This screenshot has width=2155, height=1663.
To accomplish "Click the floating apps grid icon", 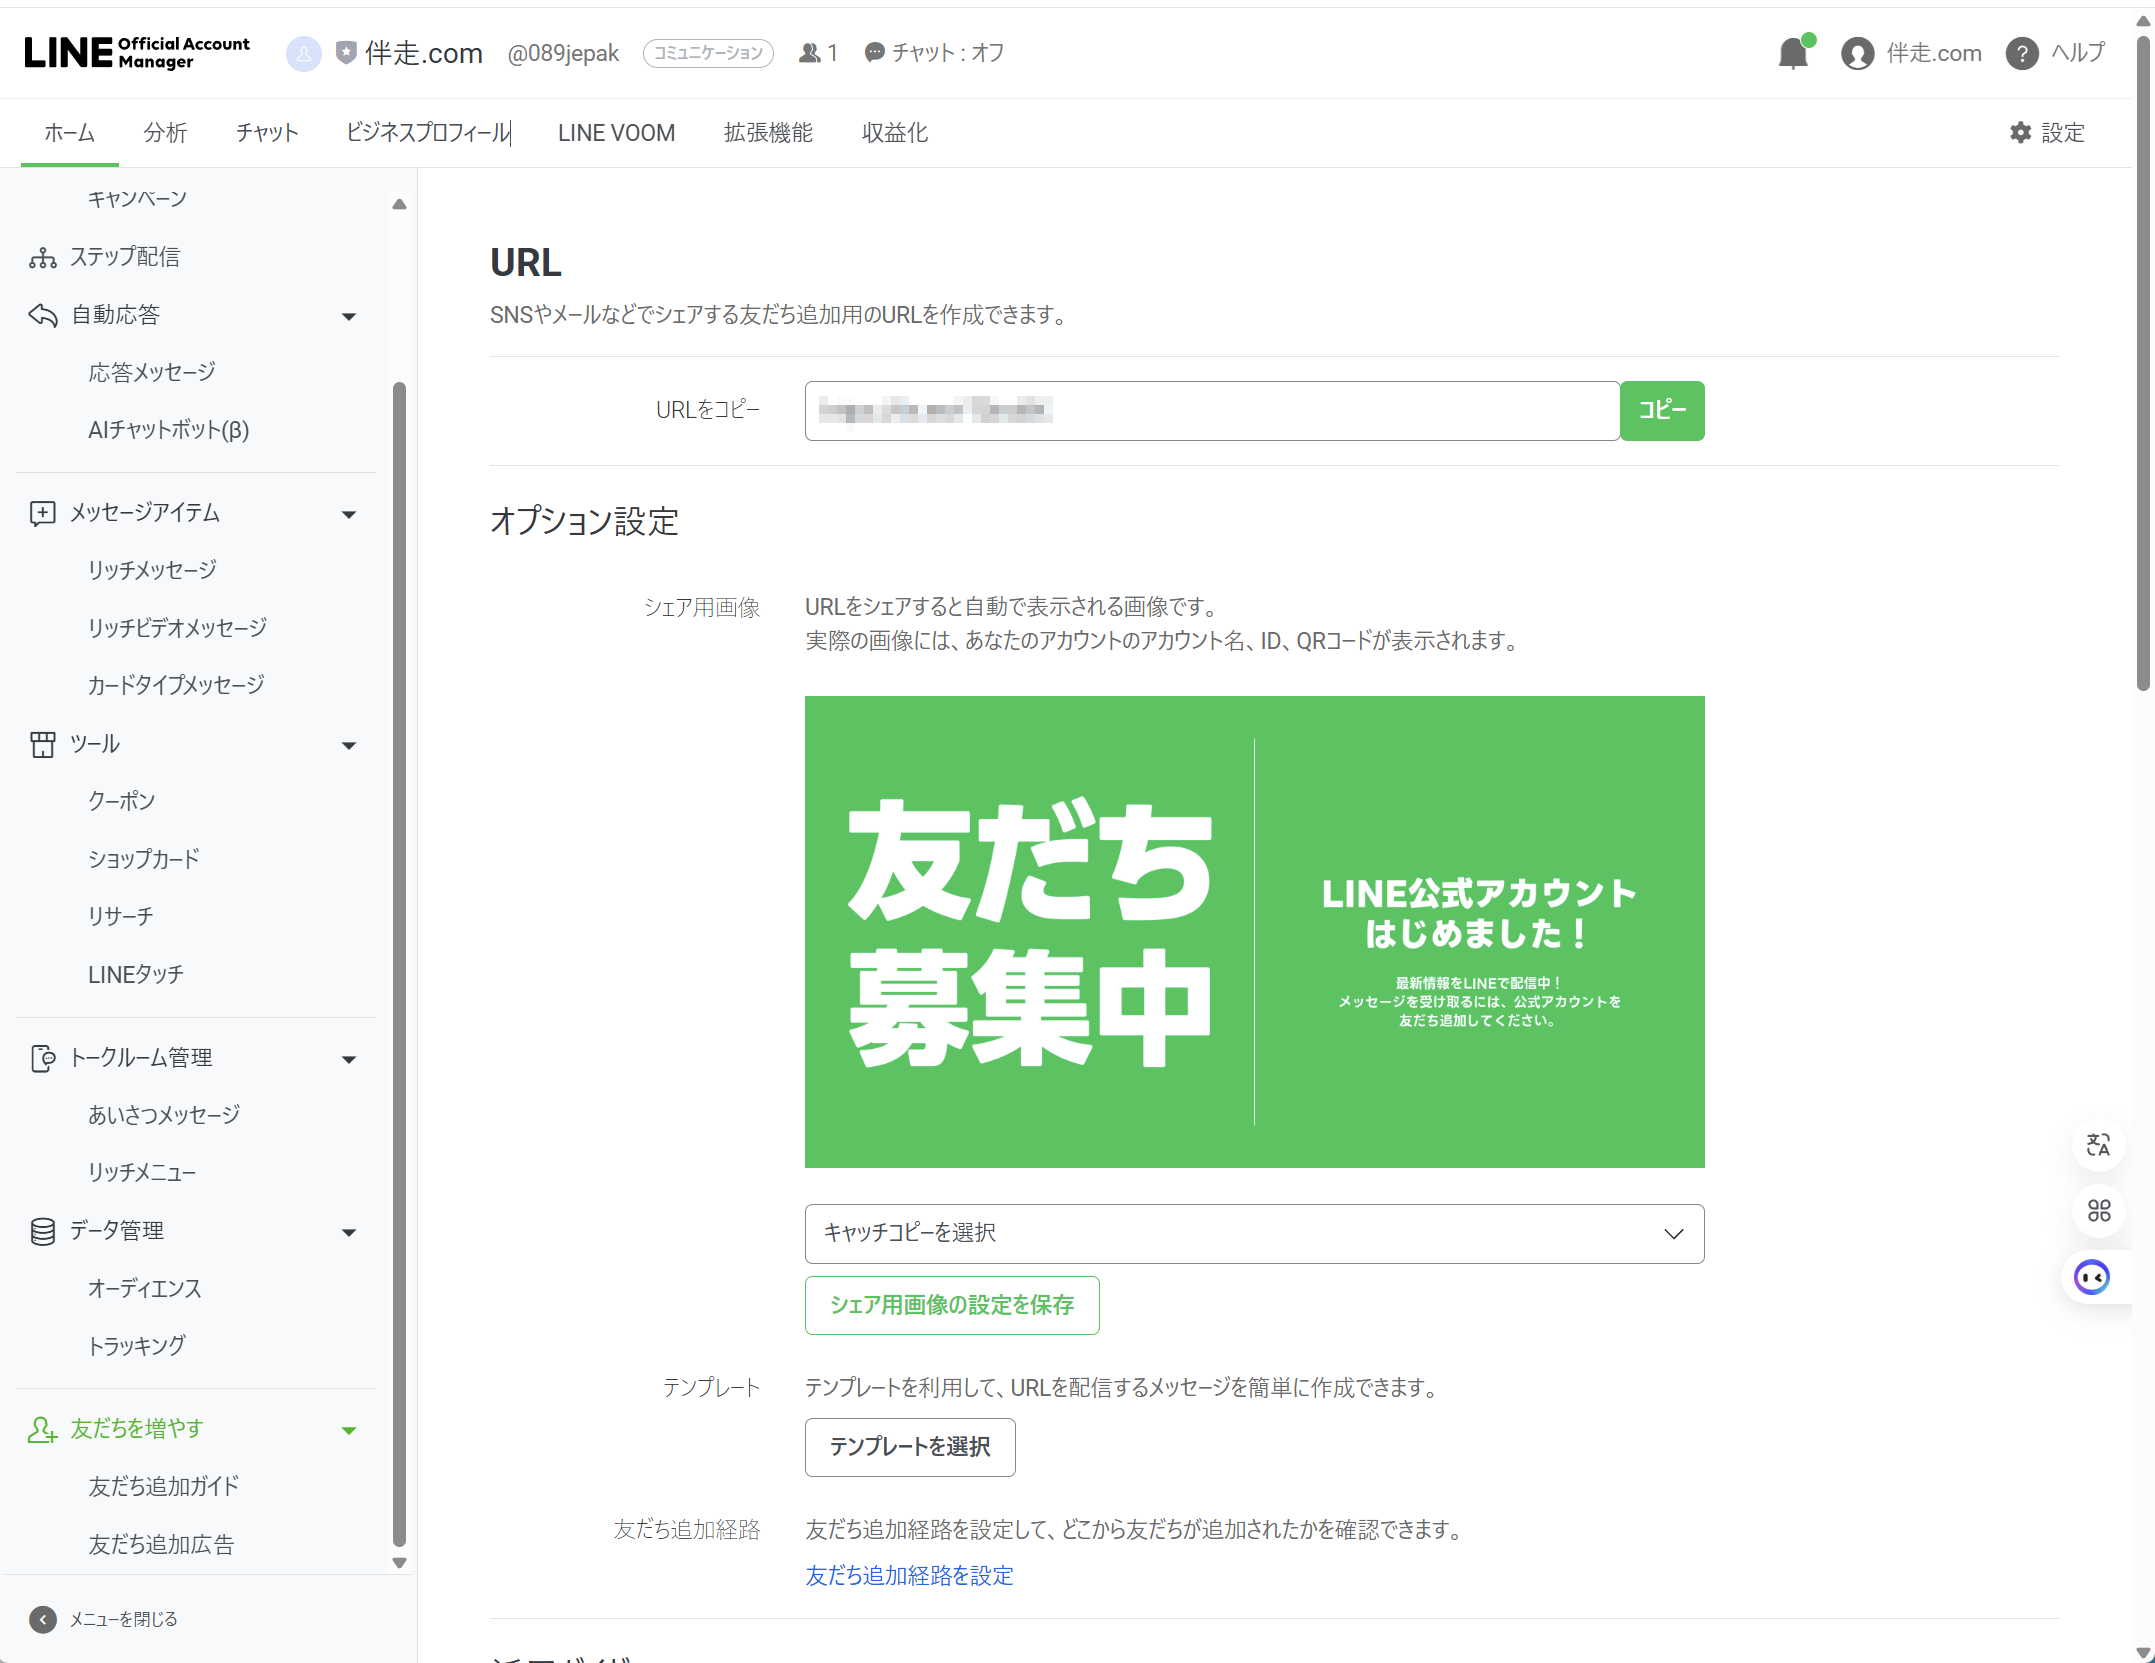I will (2098, 1211).
